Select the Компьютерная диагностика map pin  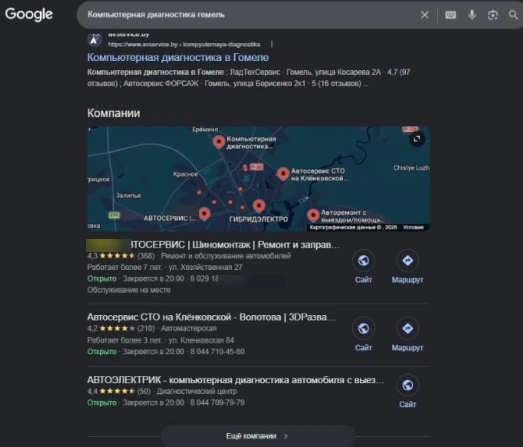pos(219,141)
